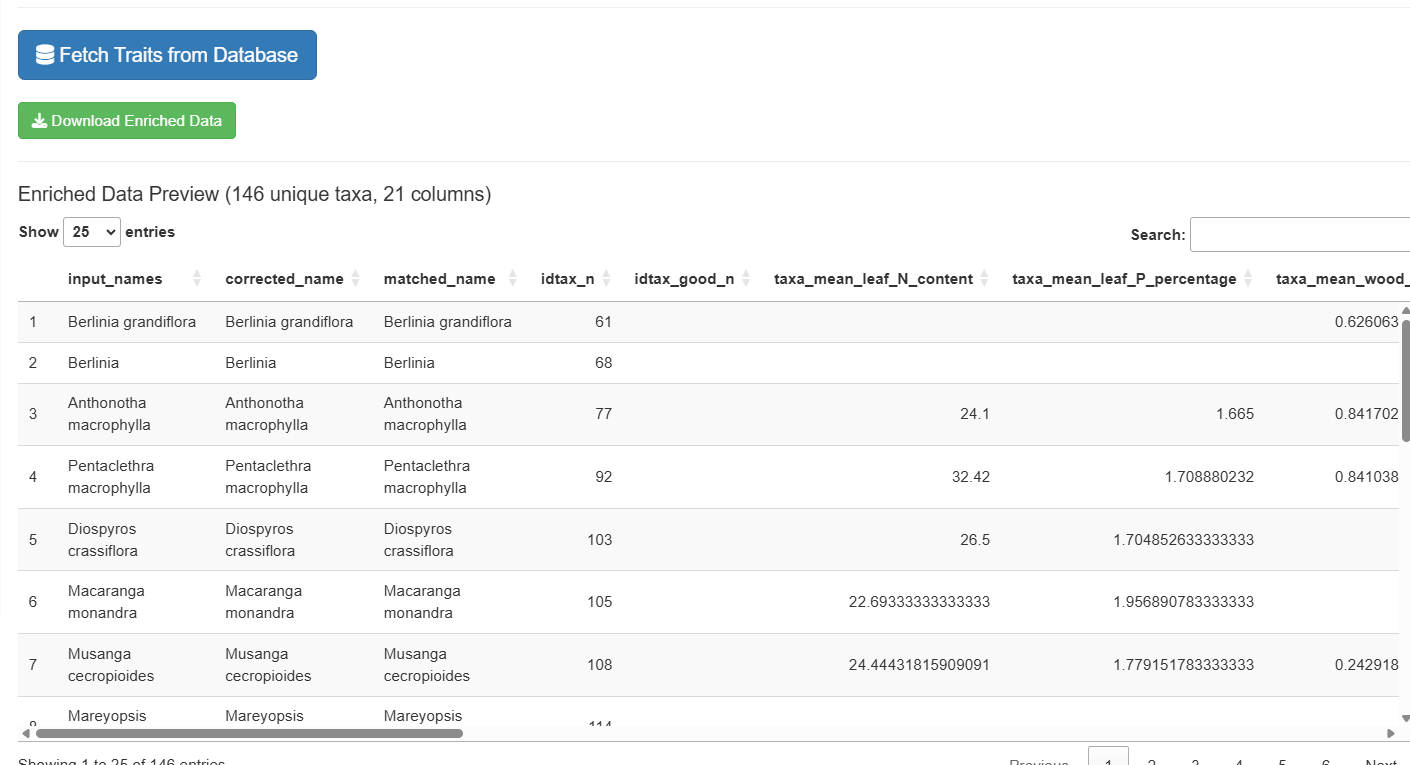Select the Pentaclethra macrophylla input name cell
Screen dimensions: 1410x765
pos(111,477)
